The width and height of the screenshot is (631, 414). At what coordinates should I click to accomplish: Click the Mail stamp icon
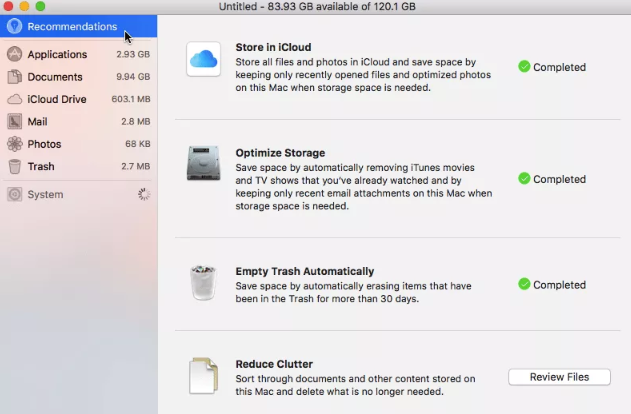[14, 122]
